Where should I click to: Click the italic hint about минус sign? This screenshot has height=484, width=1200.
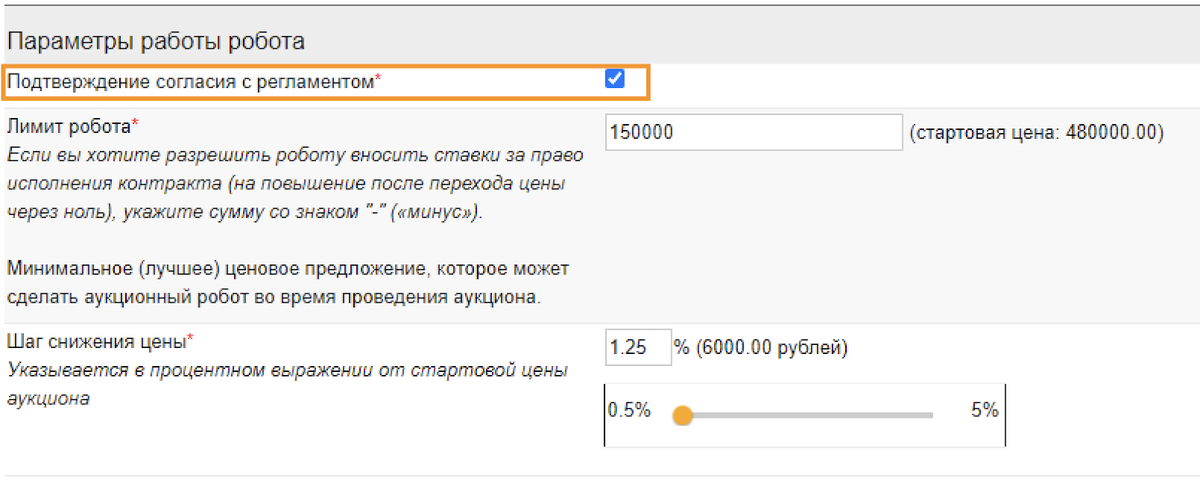295,185
